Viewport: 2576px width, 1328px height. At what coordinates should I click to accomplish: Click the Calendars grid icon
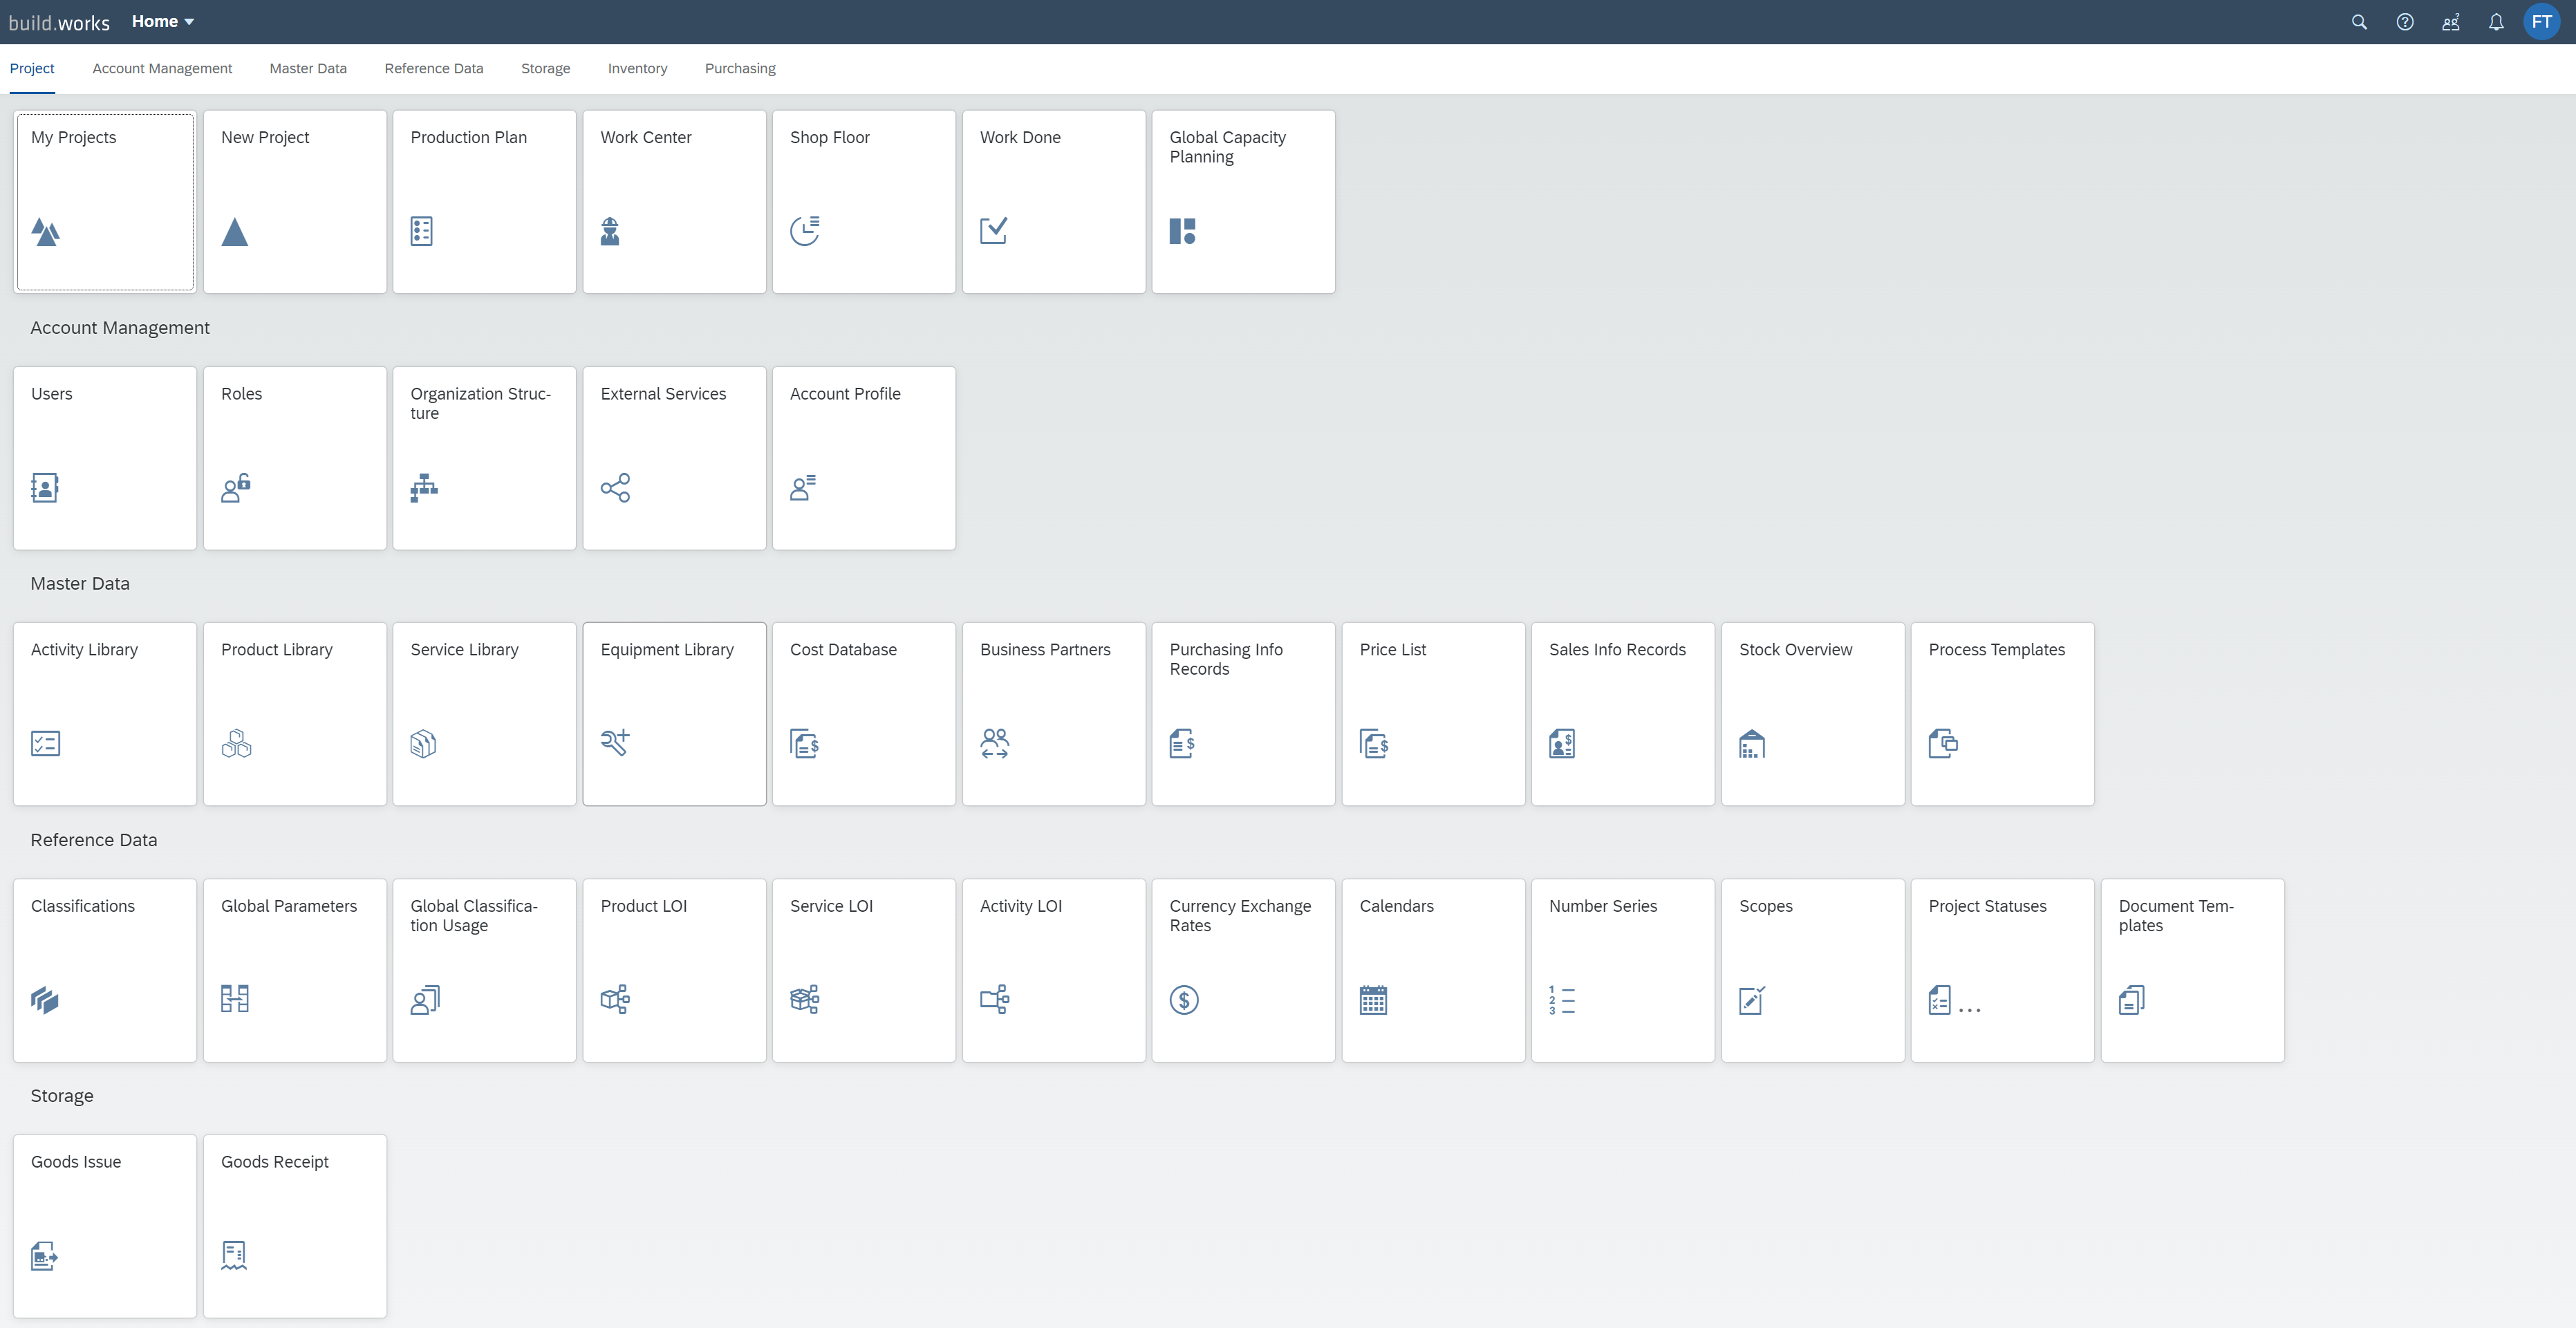point(1373,1000)
